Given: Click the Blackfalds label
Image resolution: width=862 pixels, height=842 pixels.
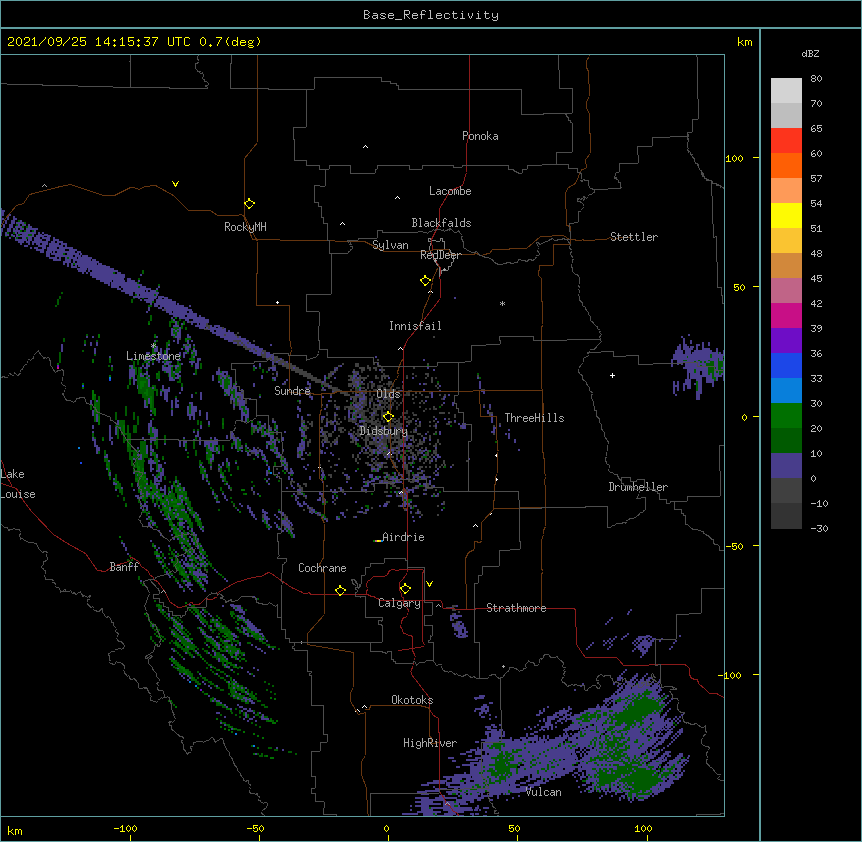Looking at the screenshot, I should (x=441, y=223).
